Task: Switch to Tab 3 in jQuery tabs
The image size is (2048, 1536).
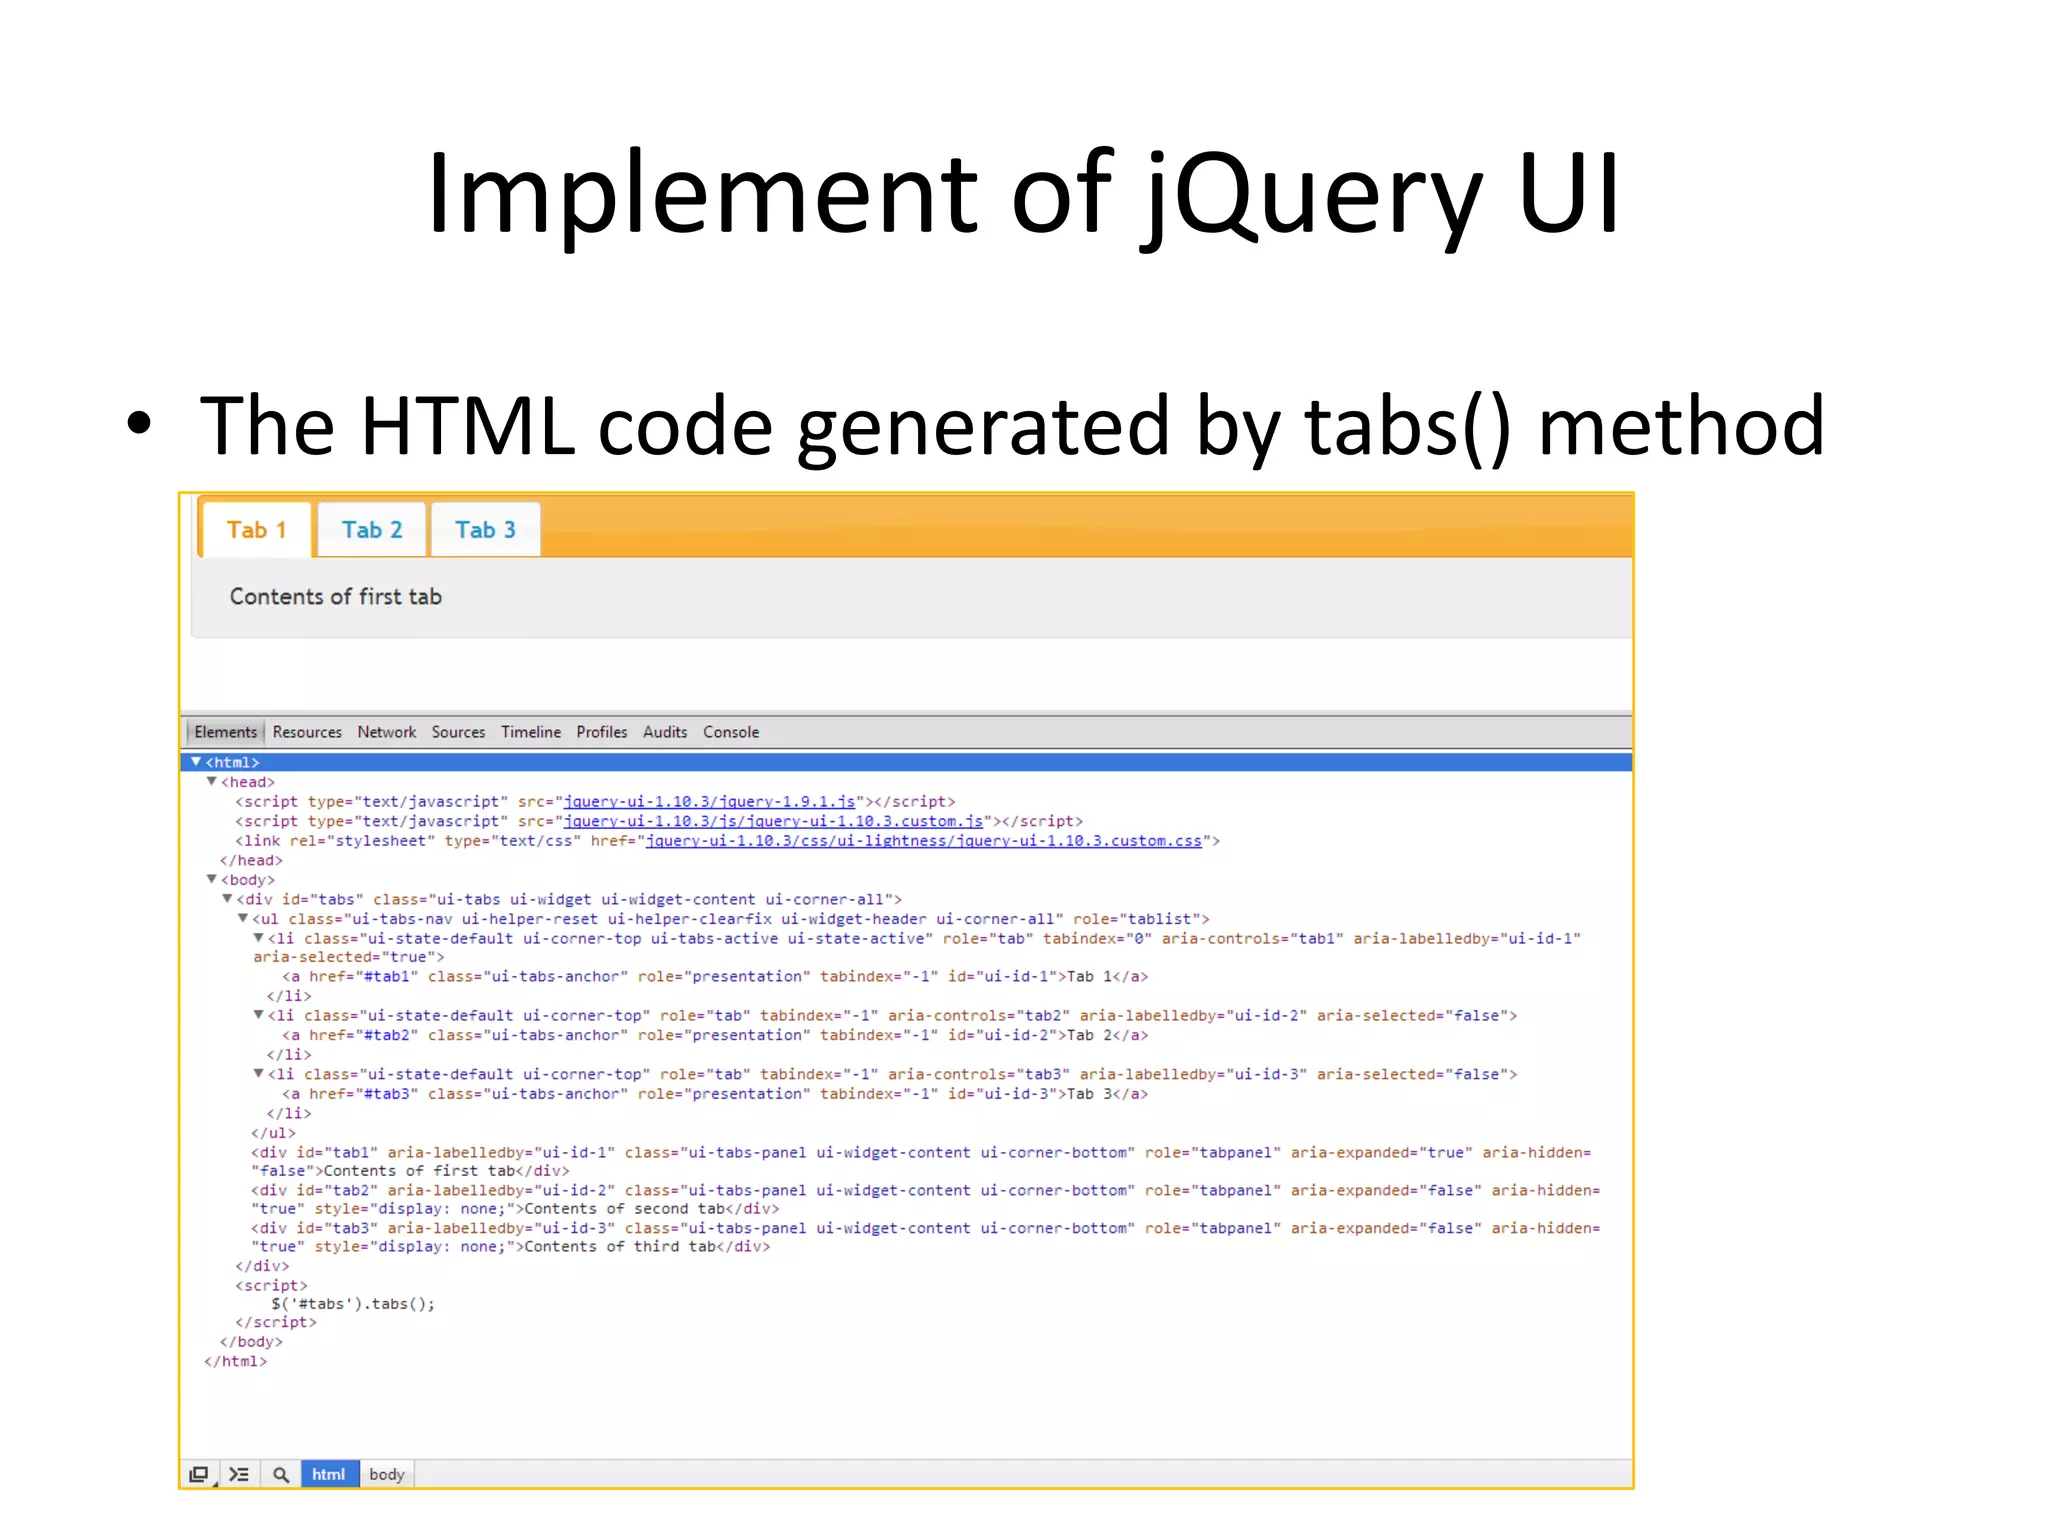Action: pos(485,530)
